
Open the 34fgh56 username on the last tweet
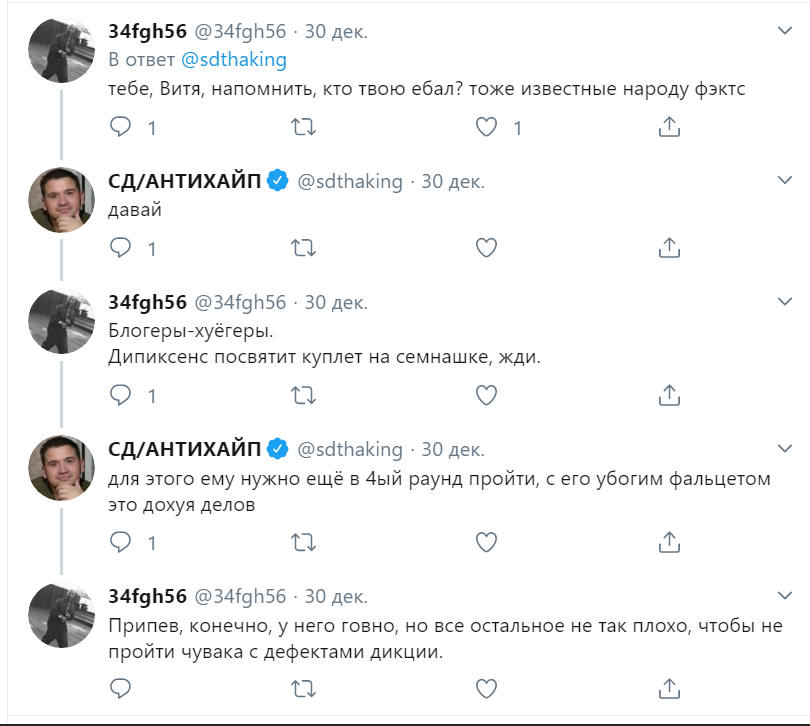pyautogui.click(x=147, y=596)
